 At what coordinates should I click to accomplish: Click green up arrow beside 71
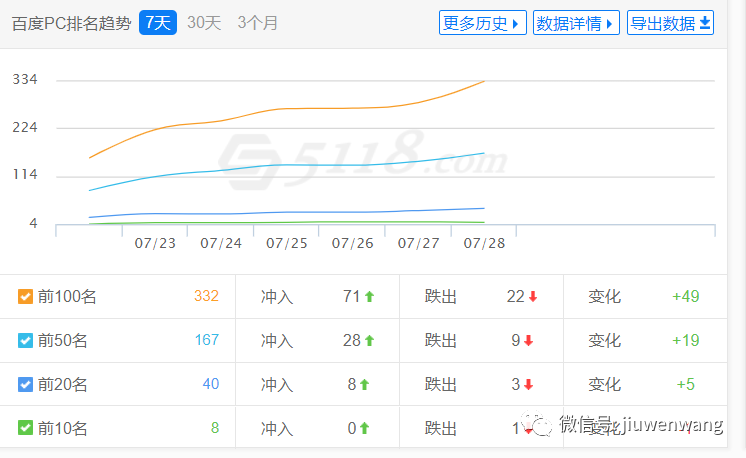(x=369, y=297)
